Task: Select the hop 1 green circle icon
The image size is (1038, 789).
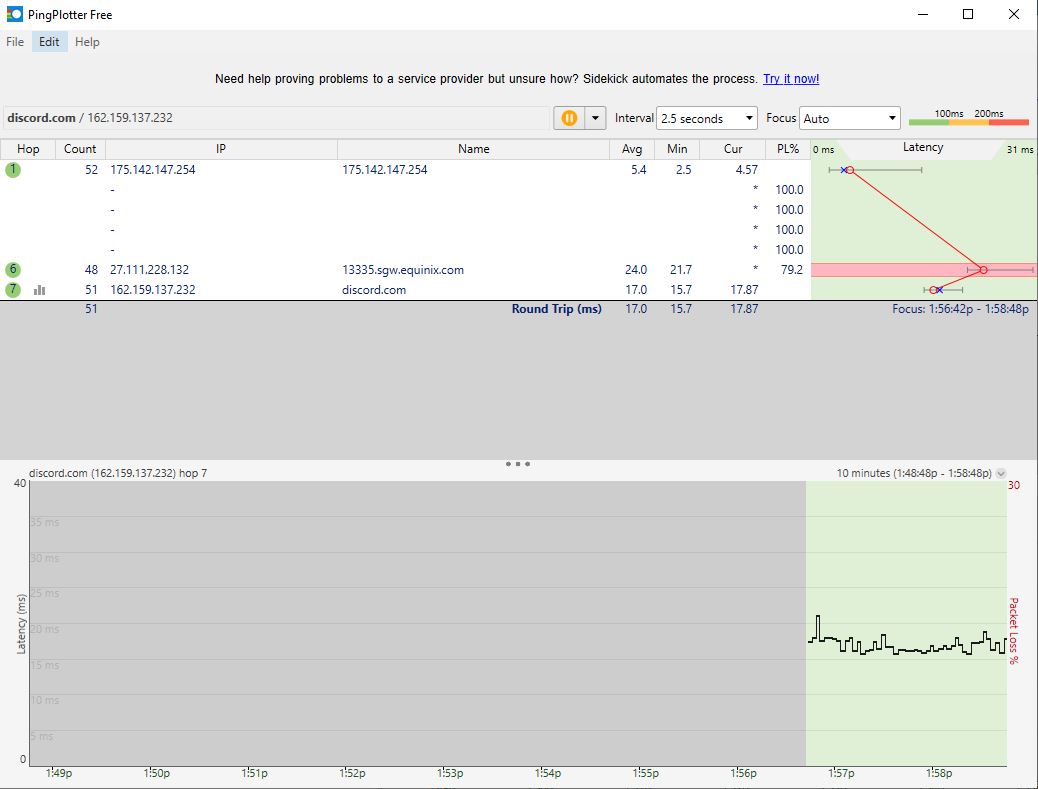Action: [13, 169]
